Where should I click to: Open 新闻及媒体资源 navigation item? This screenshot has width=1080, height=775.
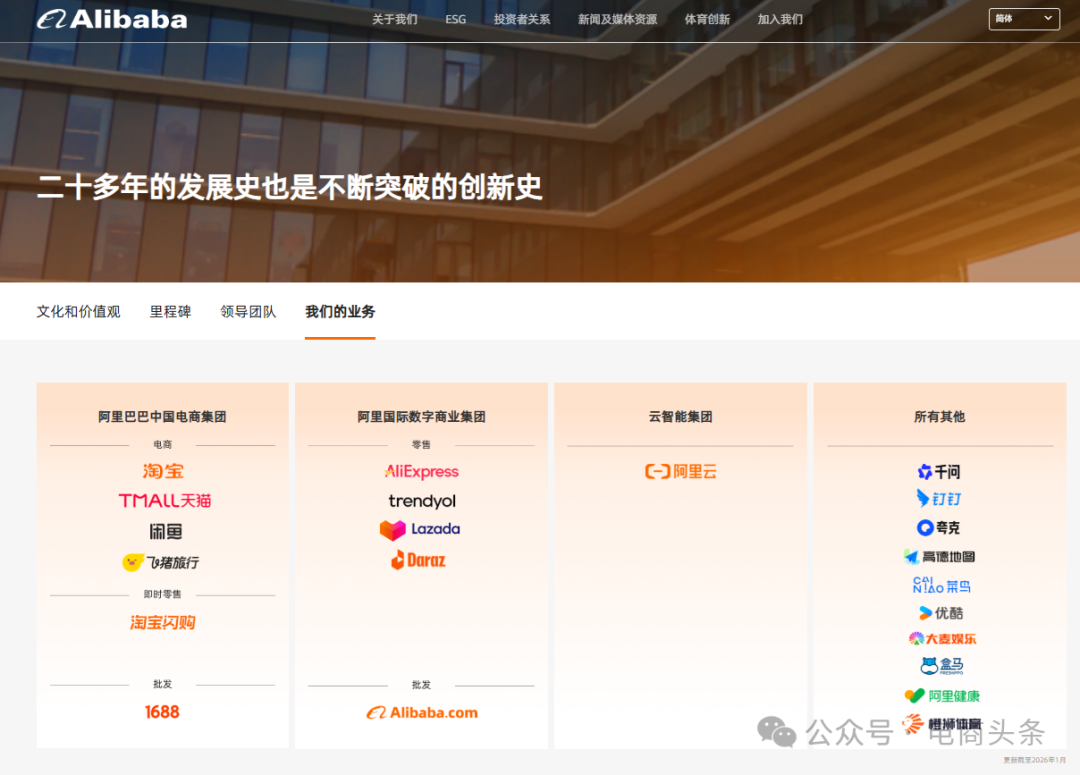(617, 19)
